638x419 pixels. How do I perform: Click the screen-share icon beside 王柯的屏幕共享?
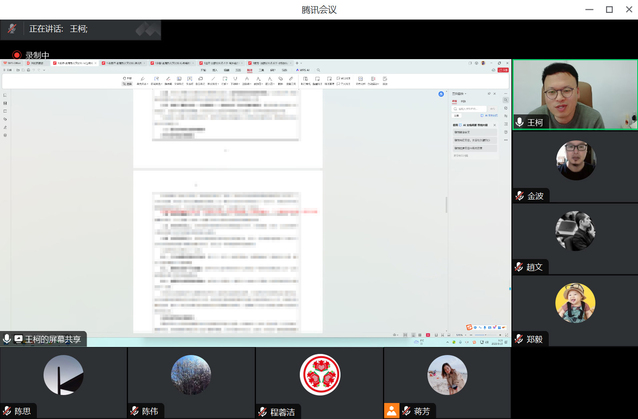[x=19, y=340]
